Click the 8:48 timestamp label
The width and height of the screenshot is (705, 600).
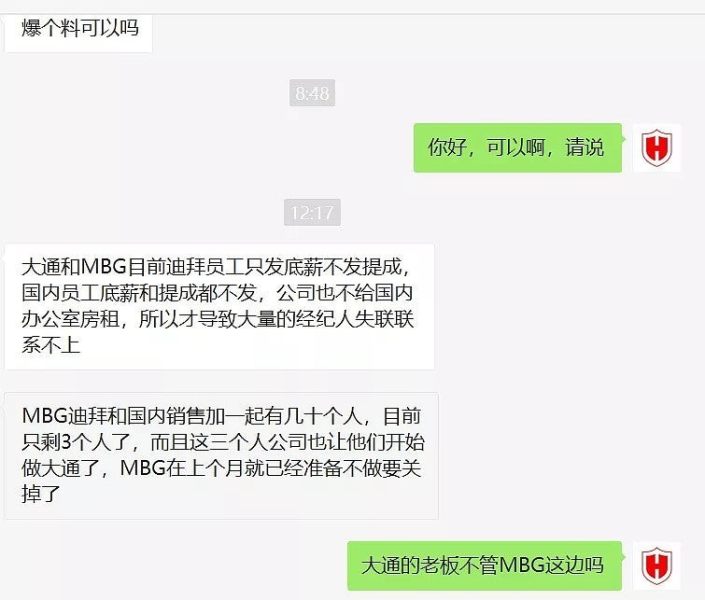(312, 93)
